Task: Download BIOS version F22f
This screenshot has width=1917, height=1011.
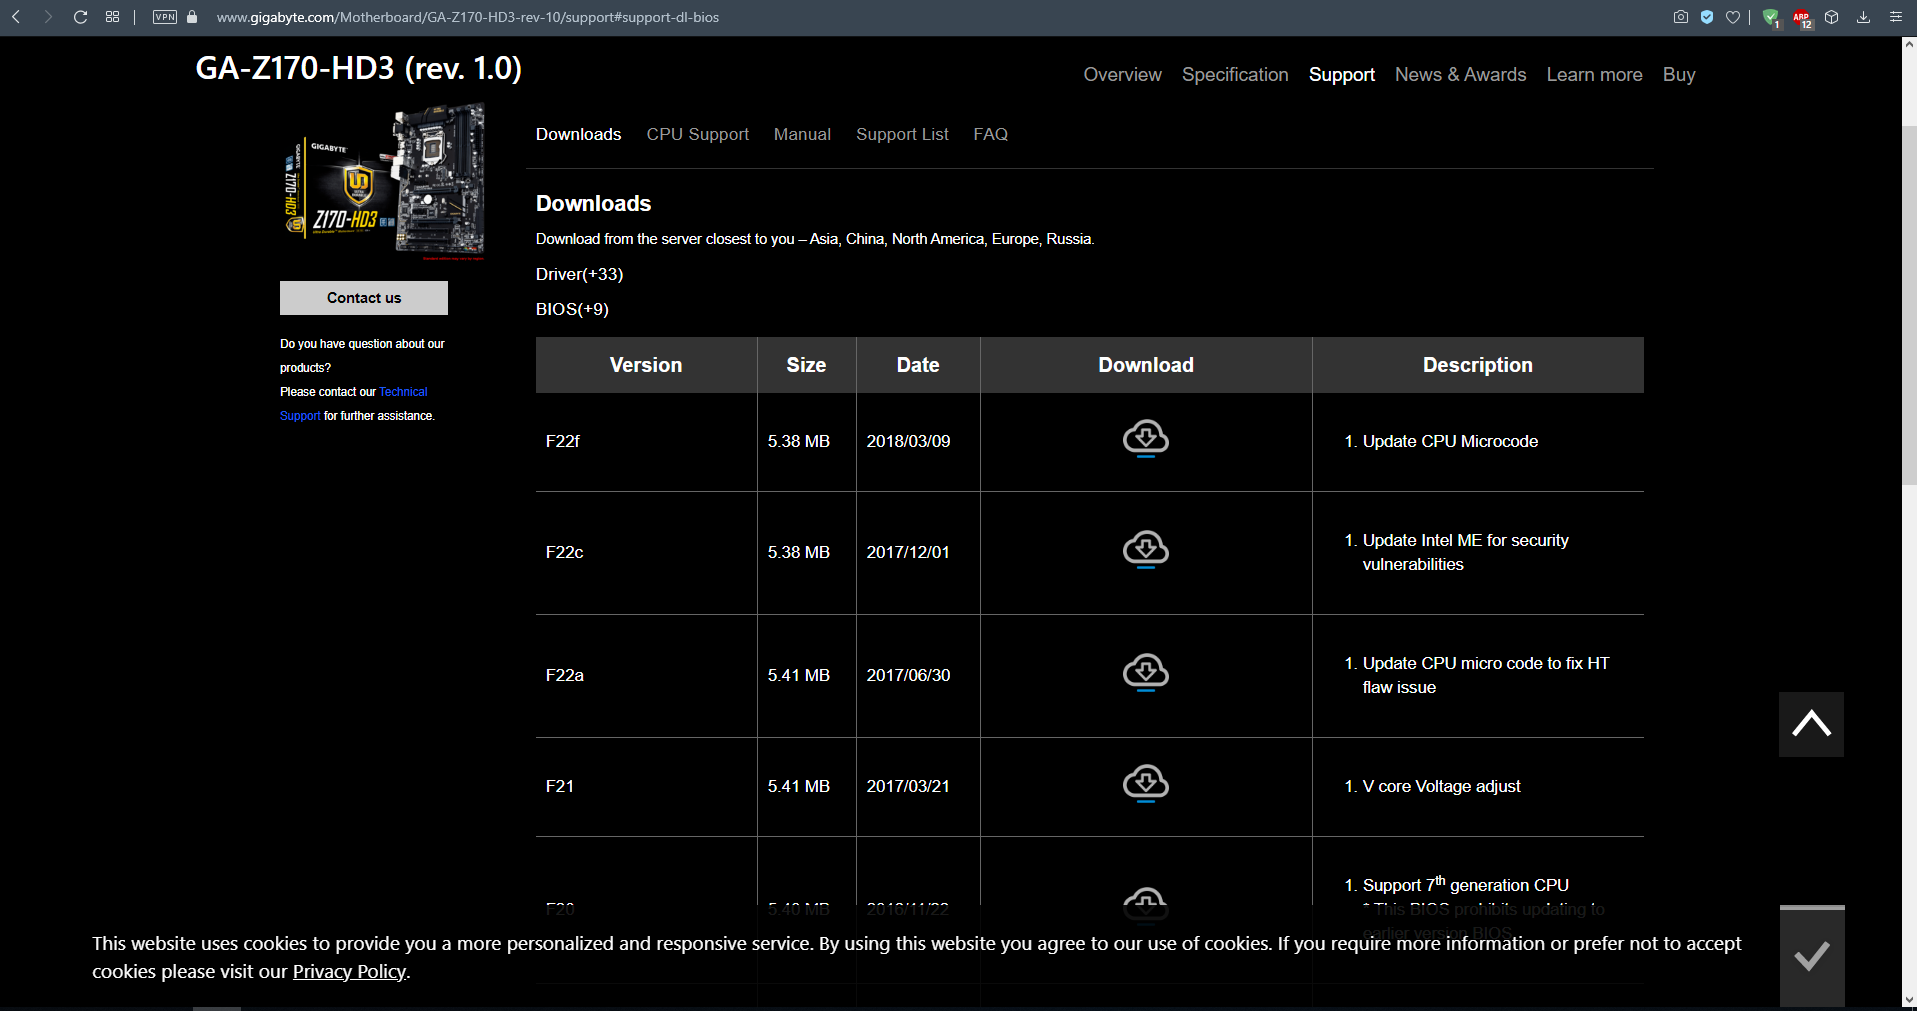Action: [1146, 439]
